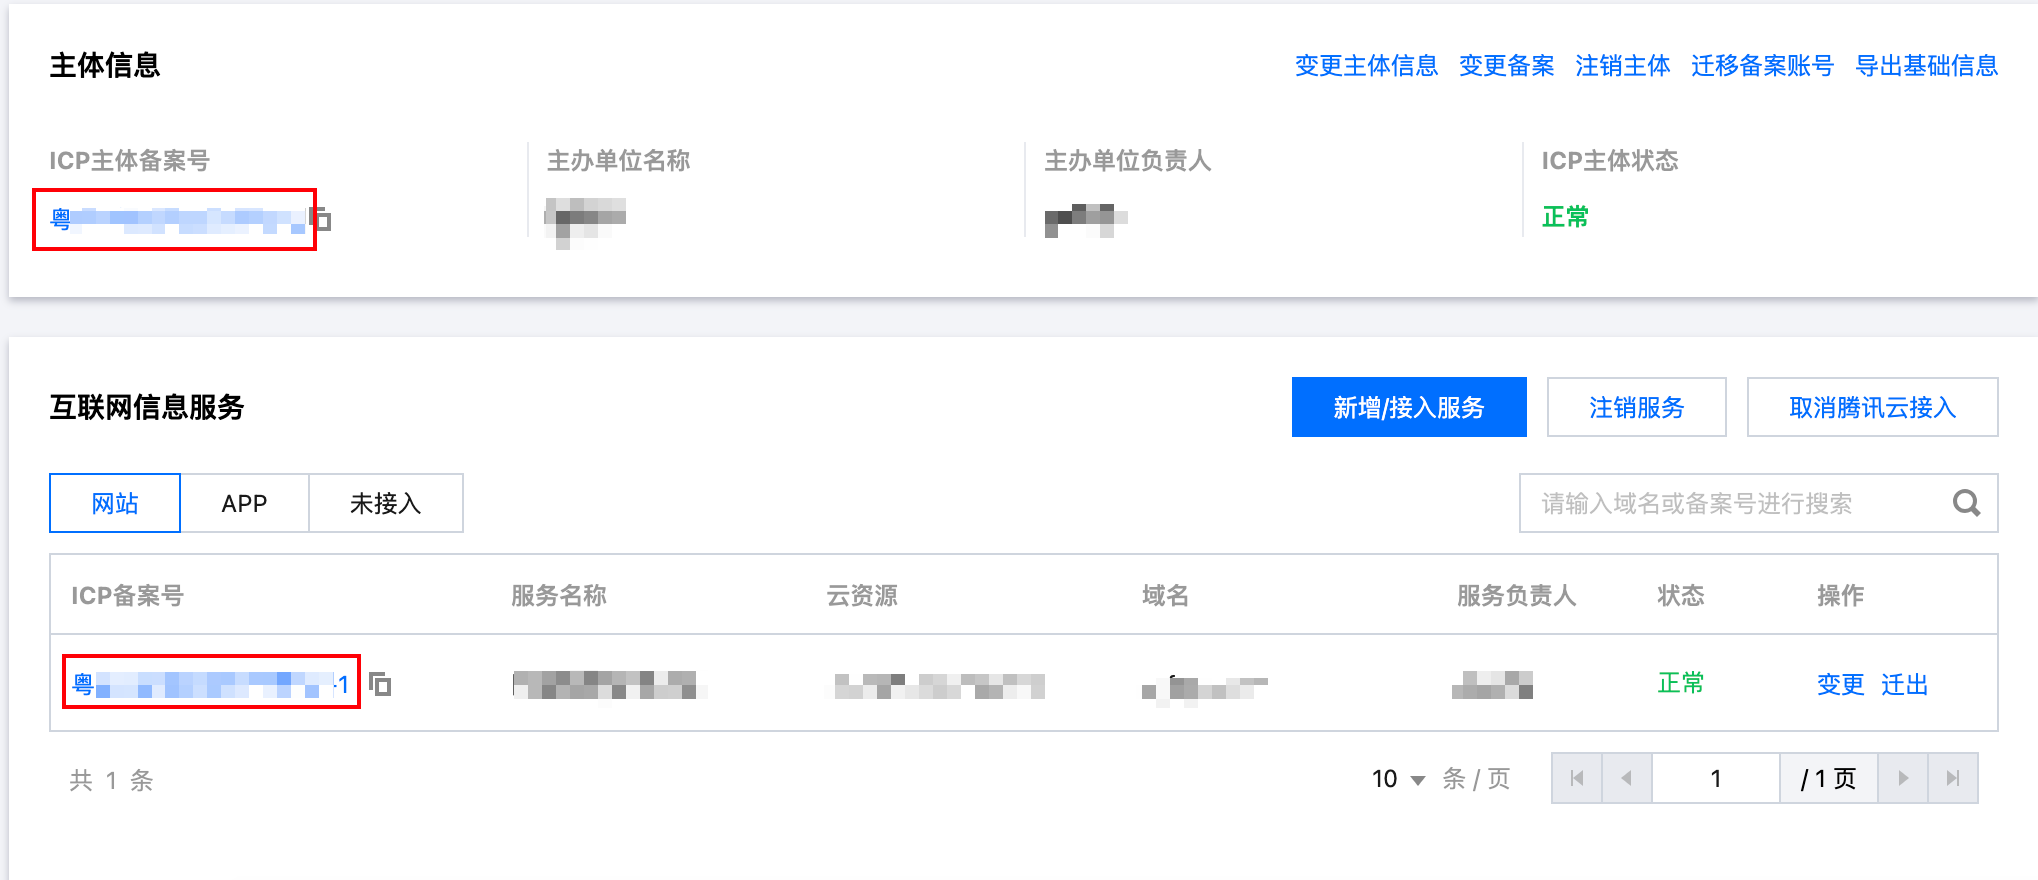The image size is (2038, 880).
Task: Go to the previous page
Action: (1627, 778)
